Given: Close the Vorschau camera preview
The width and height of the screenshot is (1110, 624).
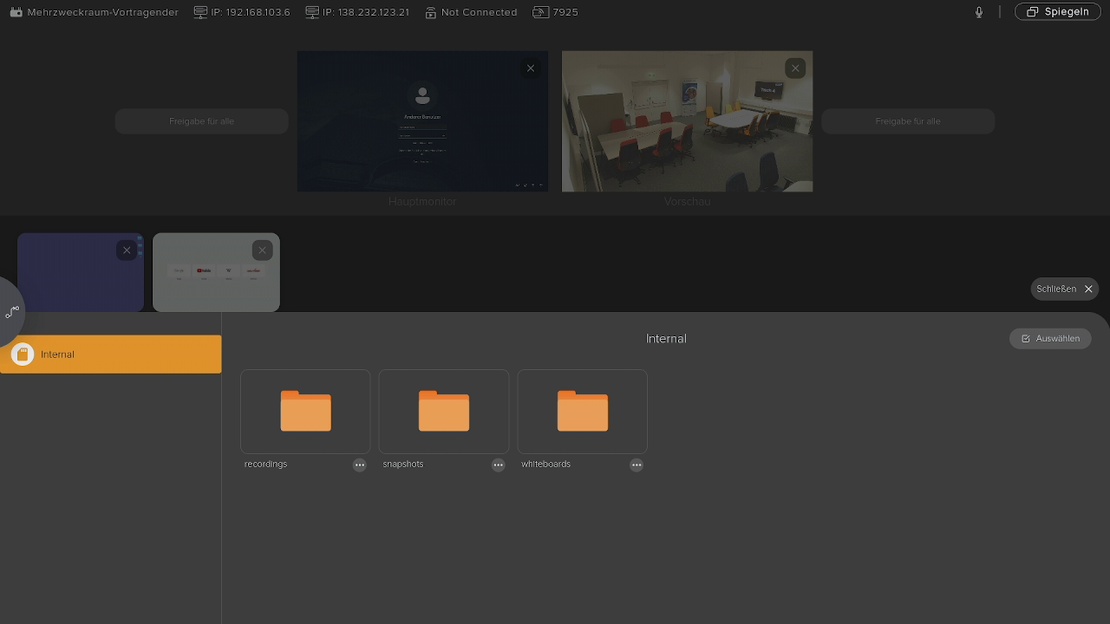Looking at the screenshot, I should 794,68.
